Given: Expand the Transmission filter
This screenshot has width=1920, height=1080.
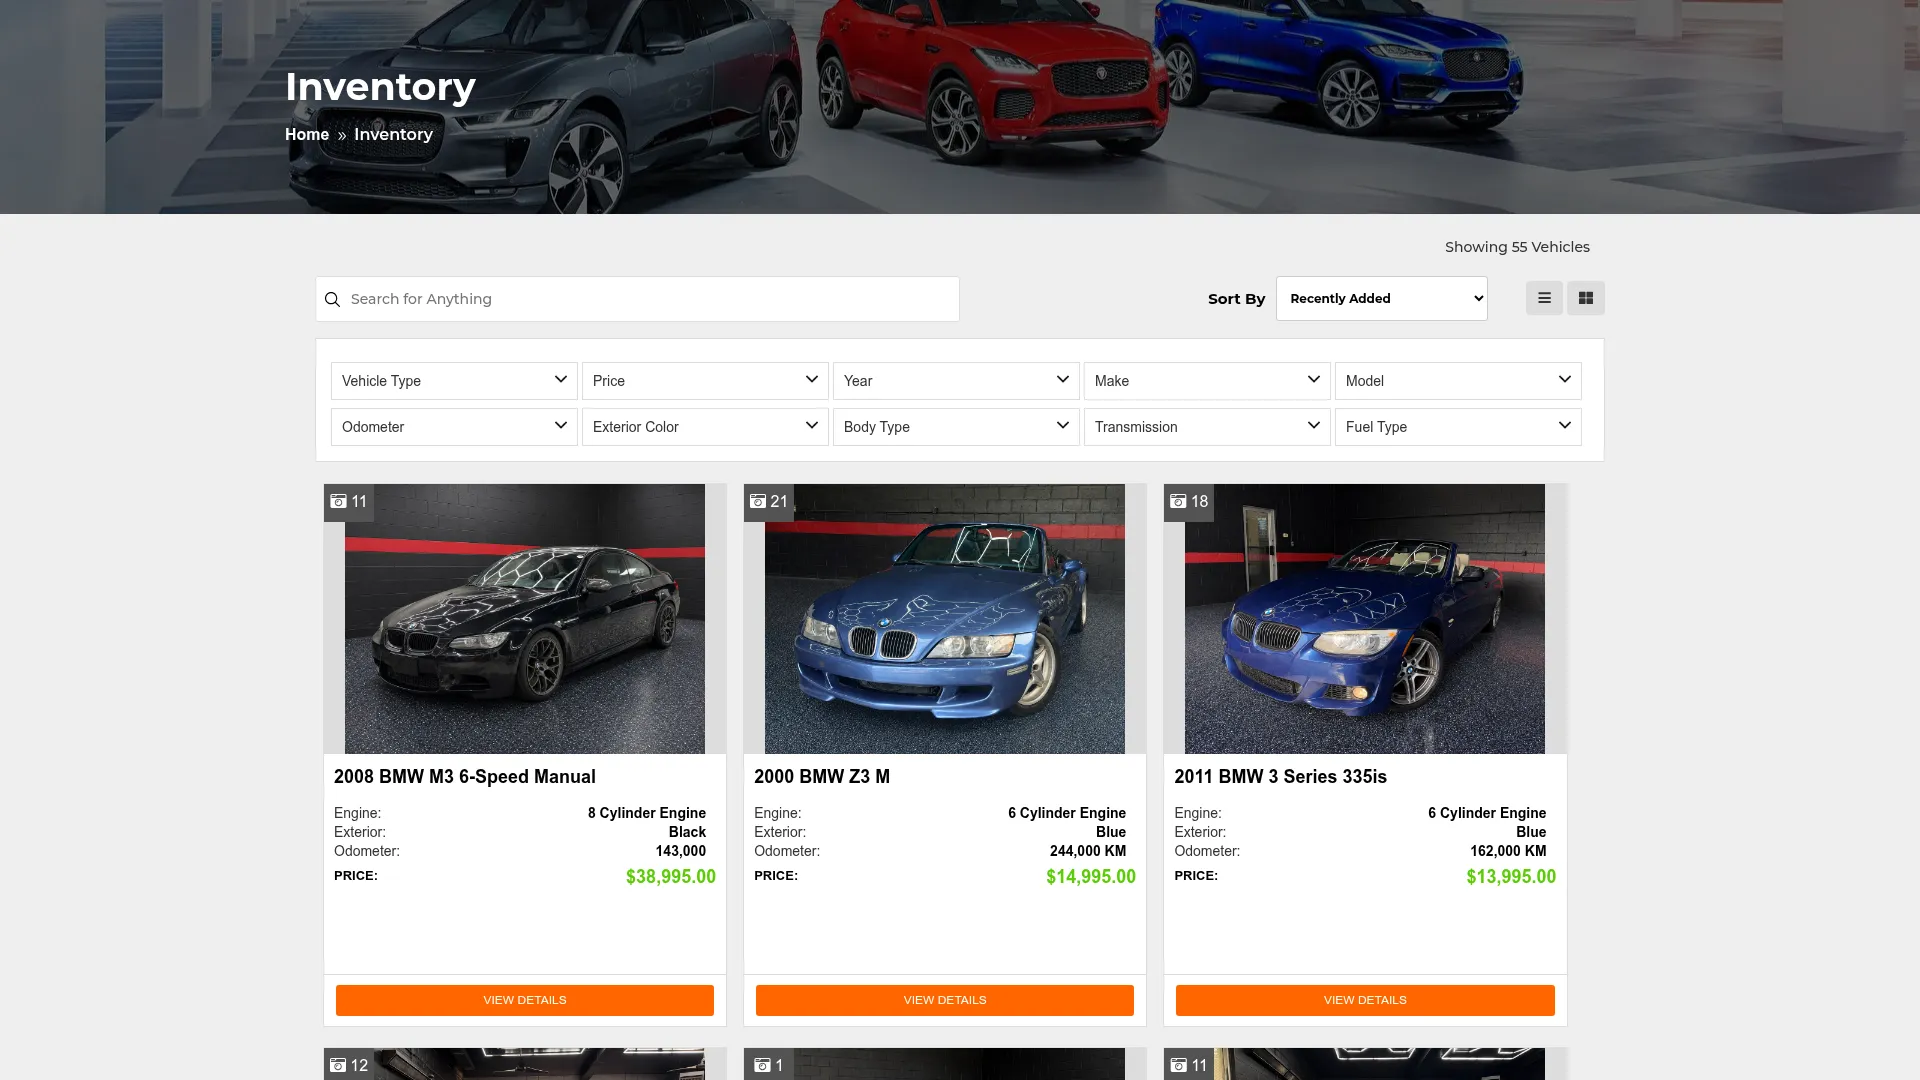Looking at the screenshot, I should coord(1207,427).
